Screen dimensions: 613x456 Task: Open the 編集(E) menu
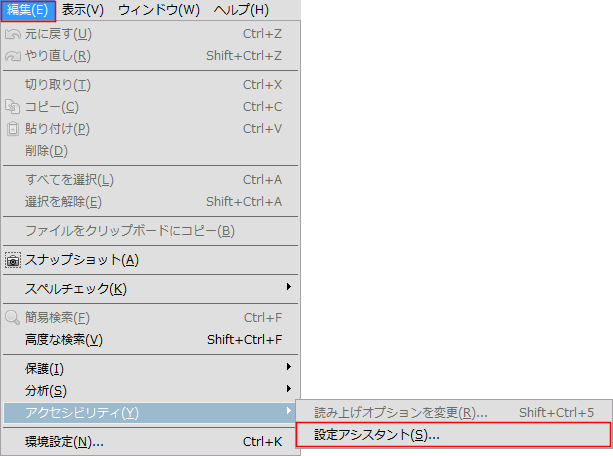pyautogui.click(x=28, y=10)
